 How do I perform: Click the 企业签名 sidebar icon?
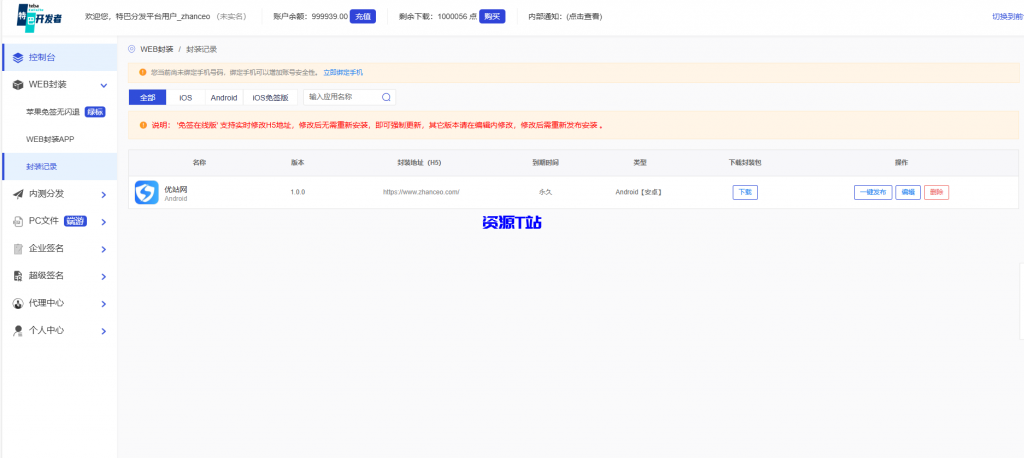pyautogui.click(x=18, y=249)
